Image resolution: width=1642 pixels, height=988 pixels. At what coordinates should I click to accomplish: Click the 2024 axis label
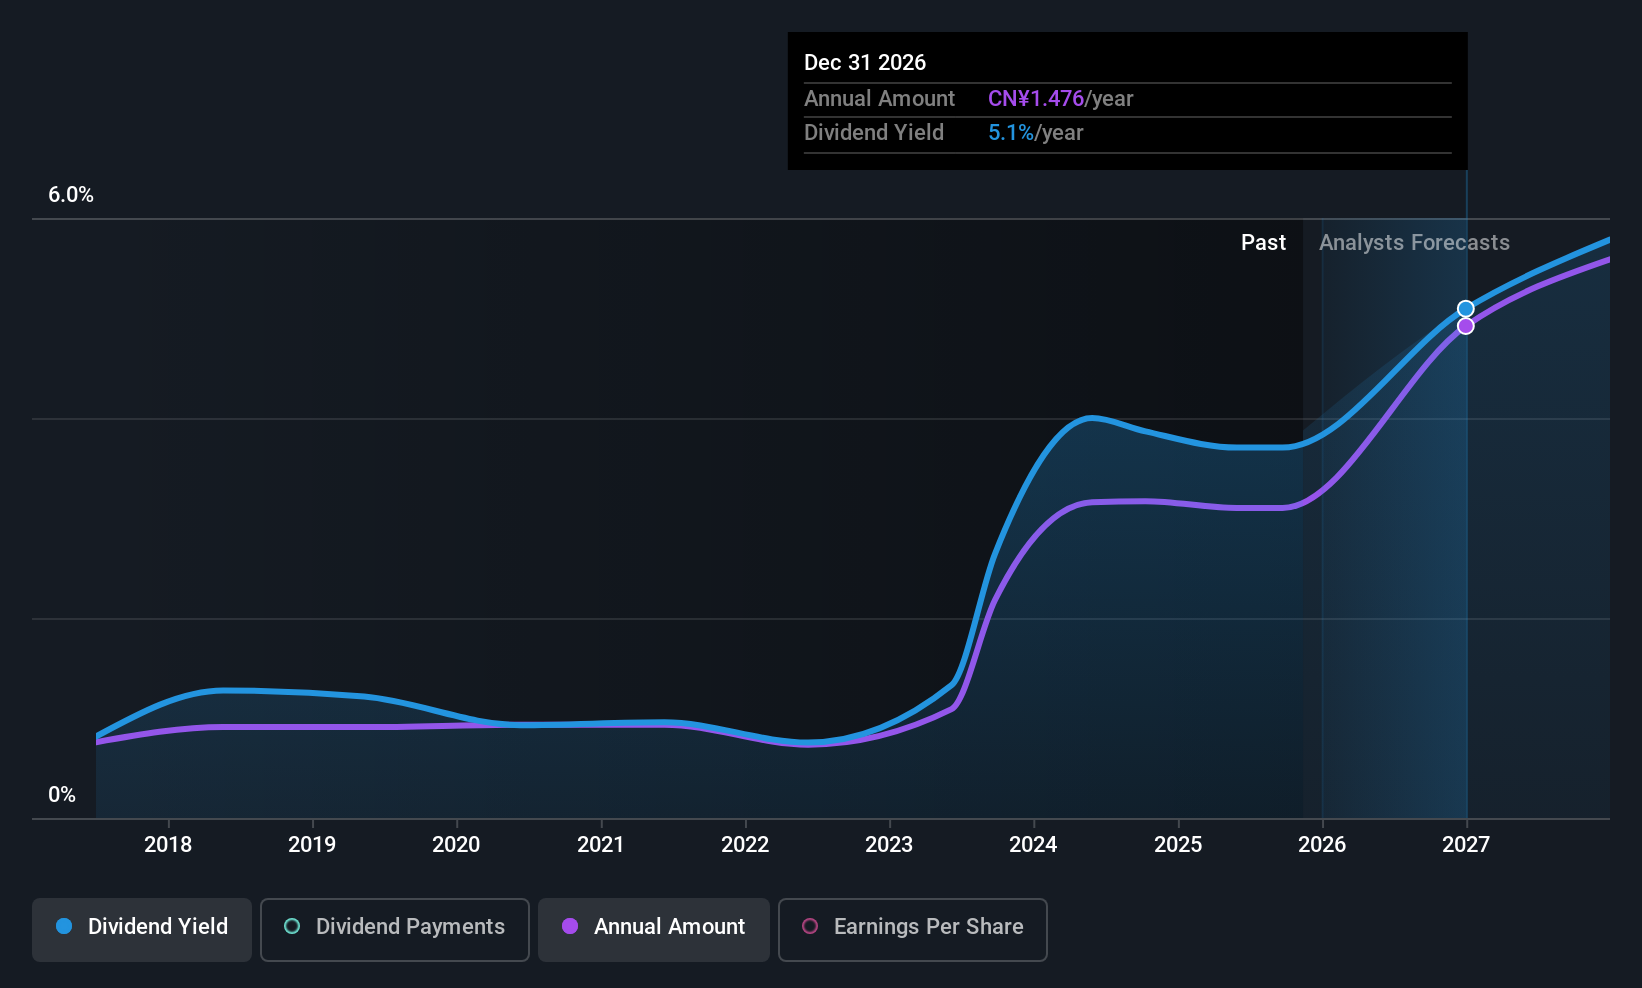tap(1033, 844)
